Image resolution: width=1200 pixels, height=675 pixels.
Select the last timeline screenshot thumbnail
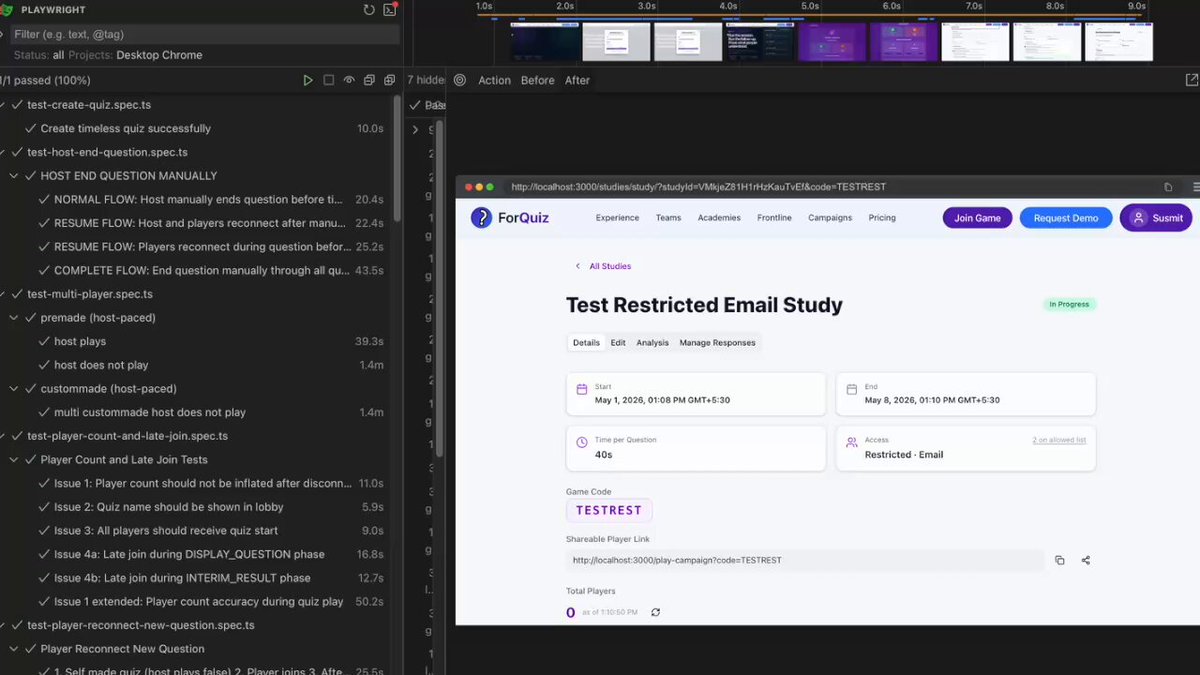pyautogui.click(x=1119, y=42)
